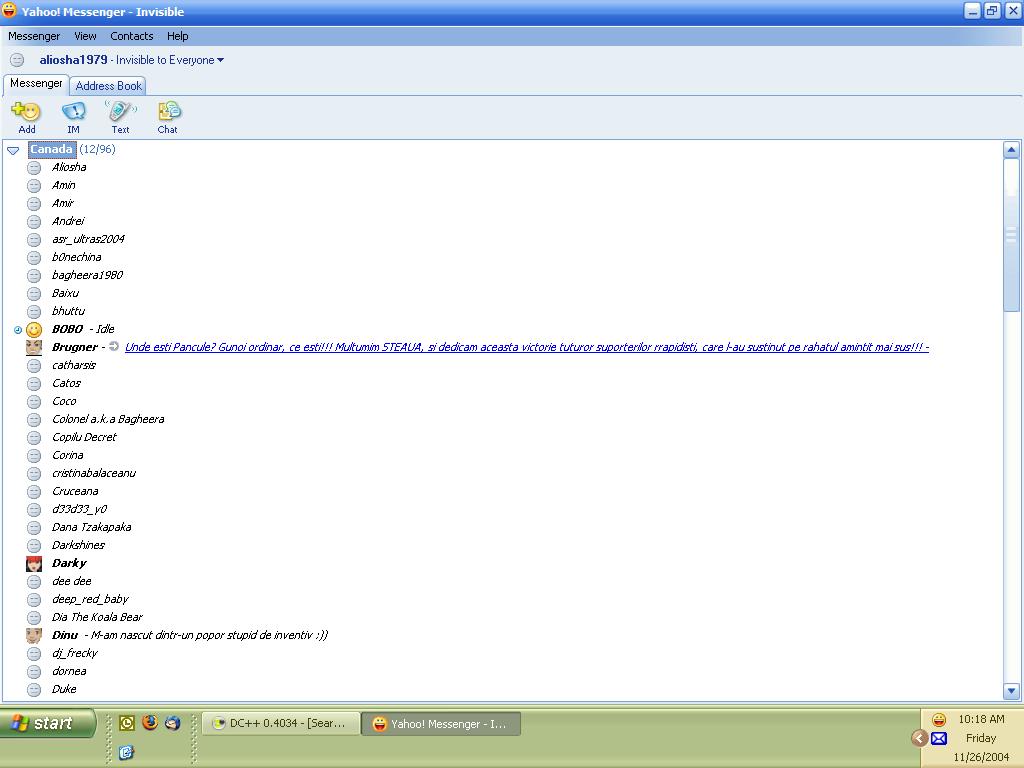
Task: Switch to the DC++ taskbar window
Action: click(281, 723)
